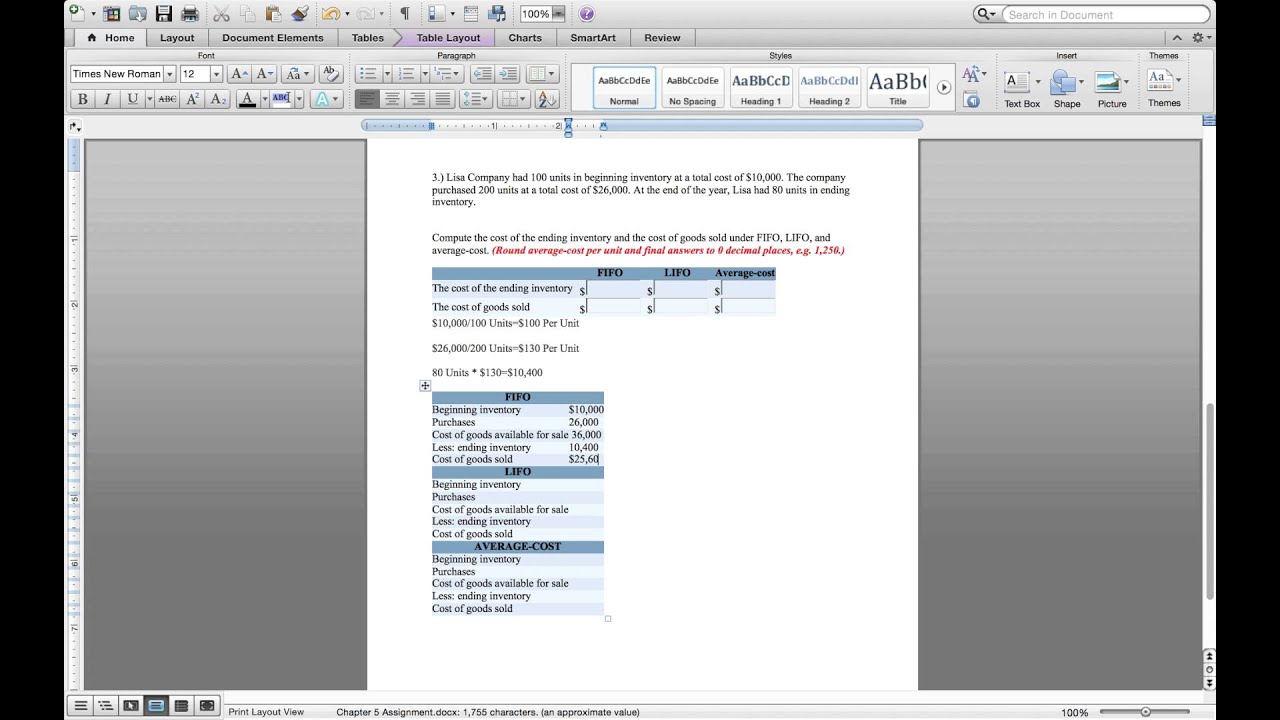1280x720 pixels.
Task: Open the Help purple question mark
Action: (x=587, y=14)
